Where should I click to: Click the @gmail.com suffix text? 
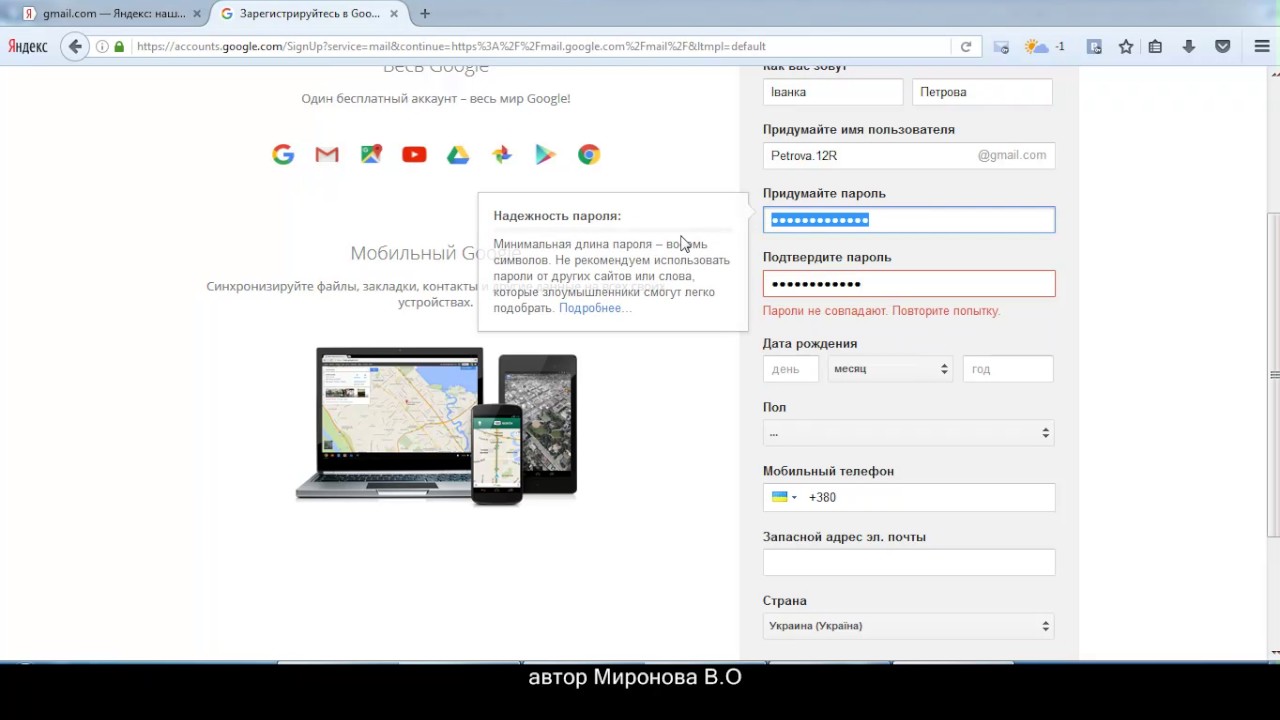tap(1012, 155)
